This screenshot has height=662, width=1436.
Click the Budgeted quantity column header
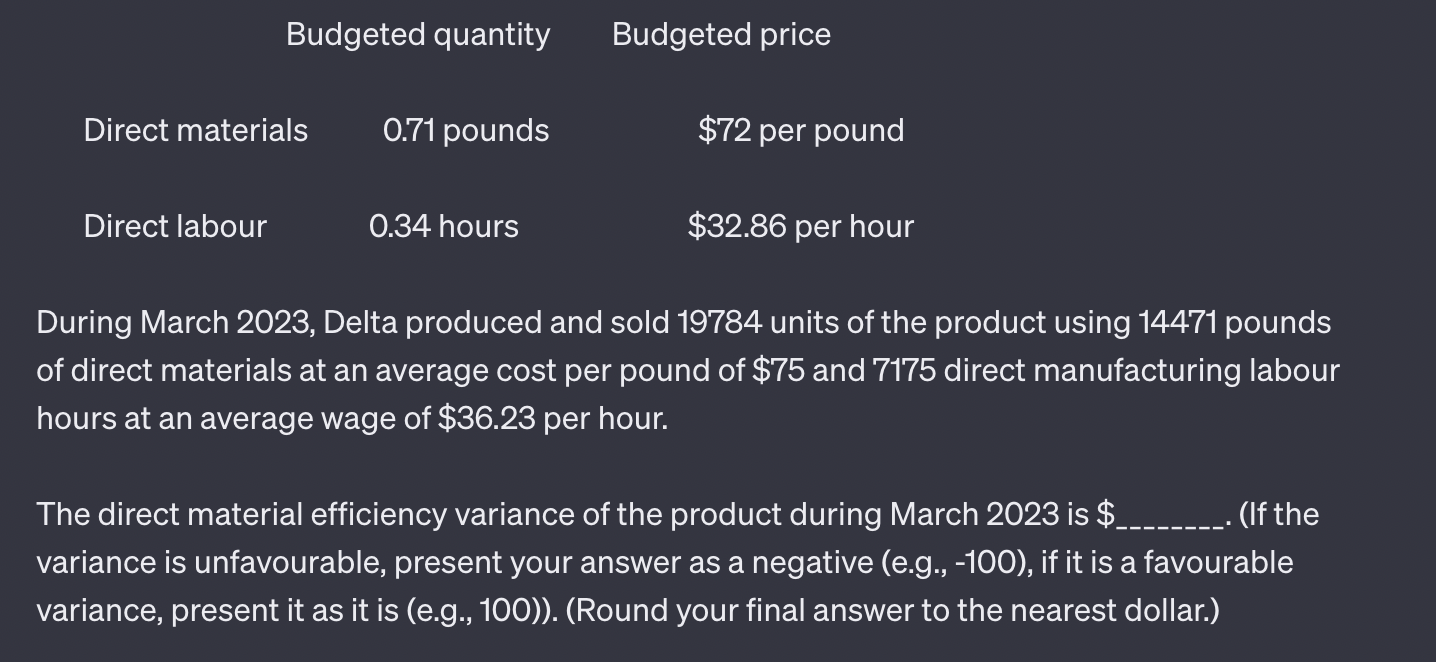tap(418, 35)
